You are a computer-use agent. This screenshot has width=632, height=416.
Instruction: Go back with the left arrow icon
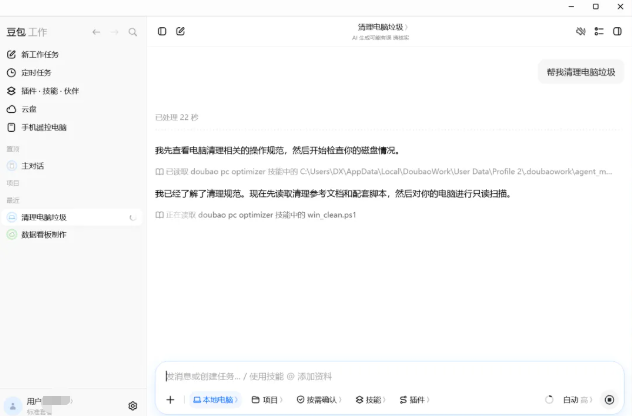(96, 32)
